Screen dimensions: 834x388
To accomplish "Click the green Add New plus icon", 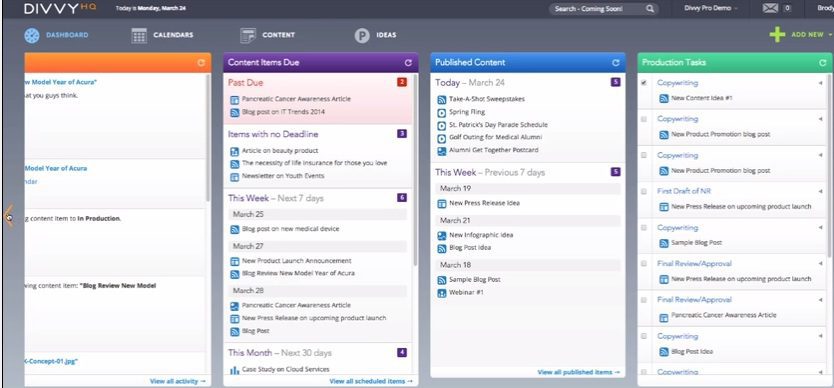I will click(777, 35).
